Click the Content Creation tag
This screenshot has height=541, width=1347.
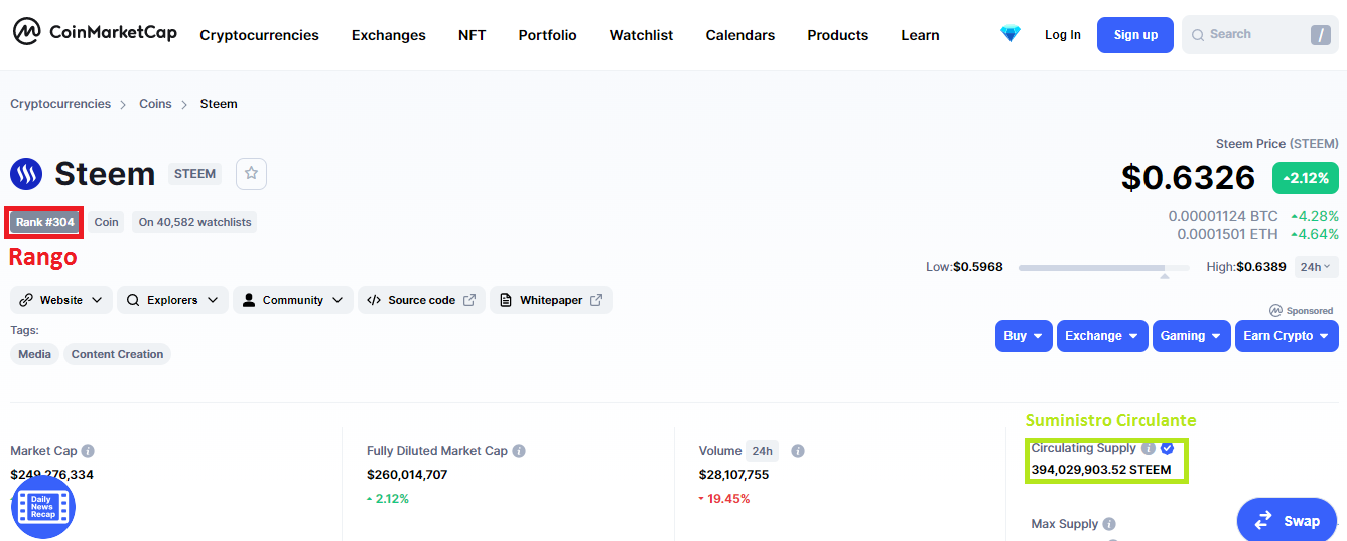(117, 354)
